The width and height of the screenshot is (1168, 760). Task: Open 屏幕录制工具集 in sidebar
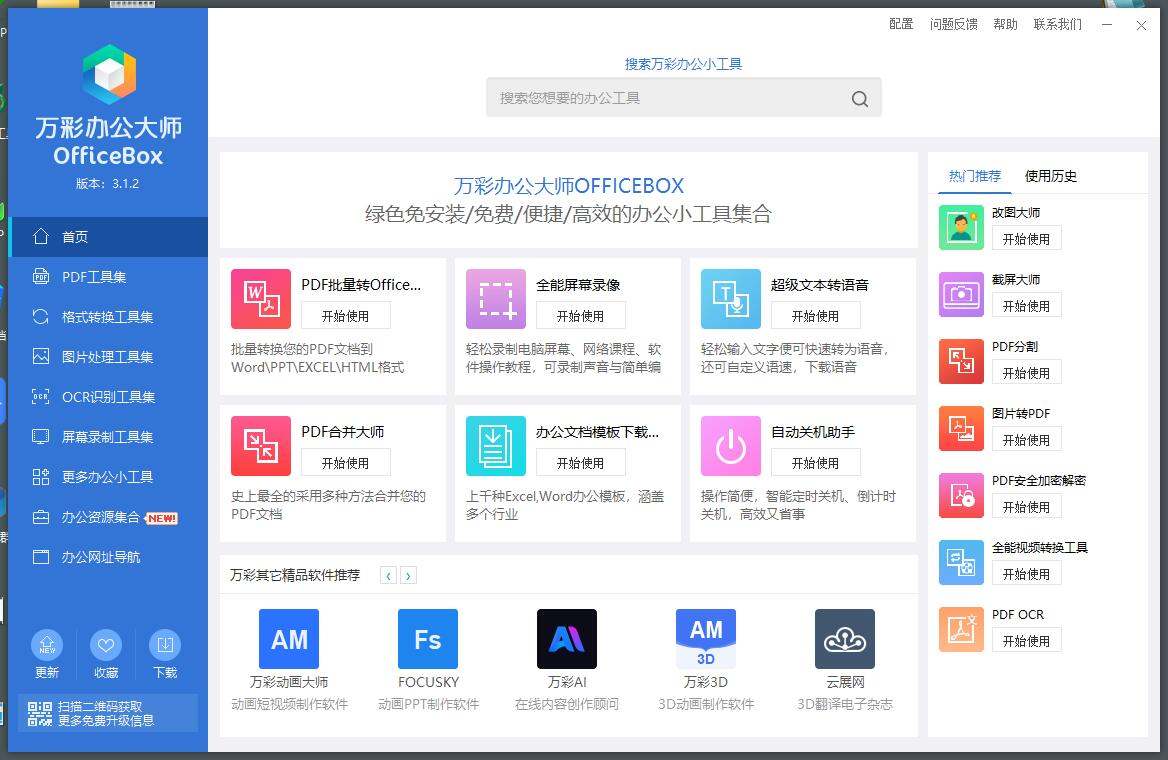(109, 437)
